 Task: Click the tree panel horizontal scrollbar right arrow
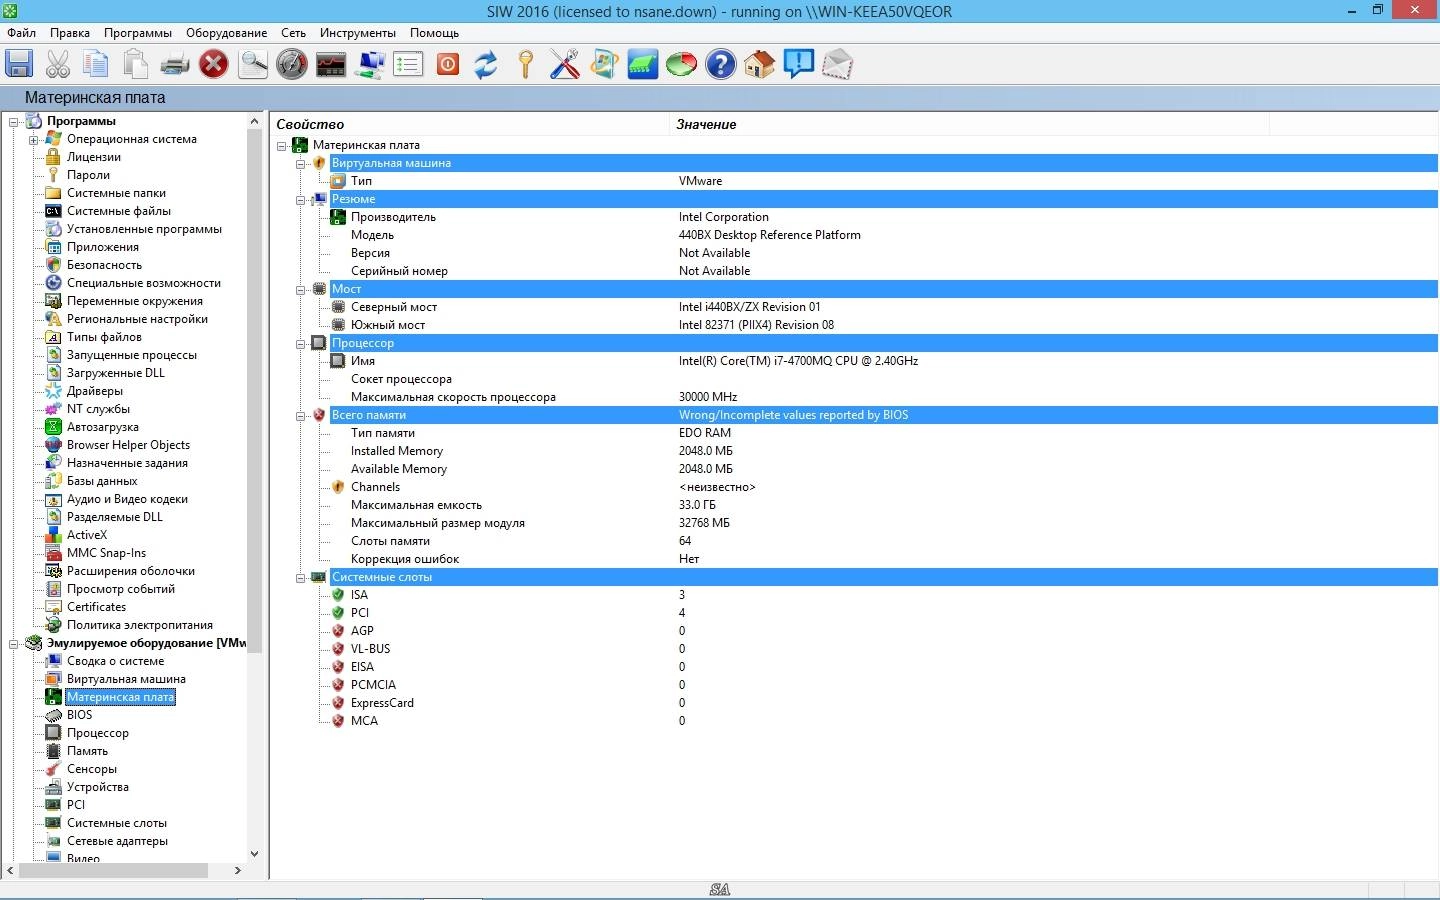pos(238,871)
